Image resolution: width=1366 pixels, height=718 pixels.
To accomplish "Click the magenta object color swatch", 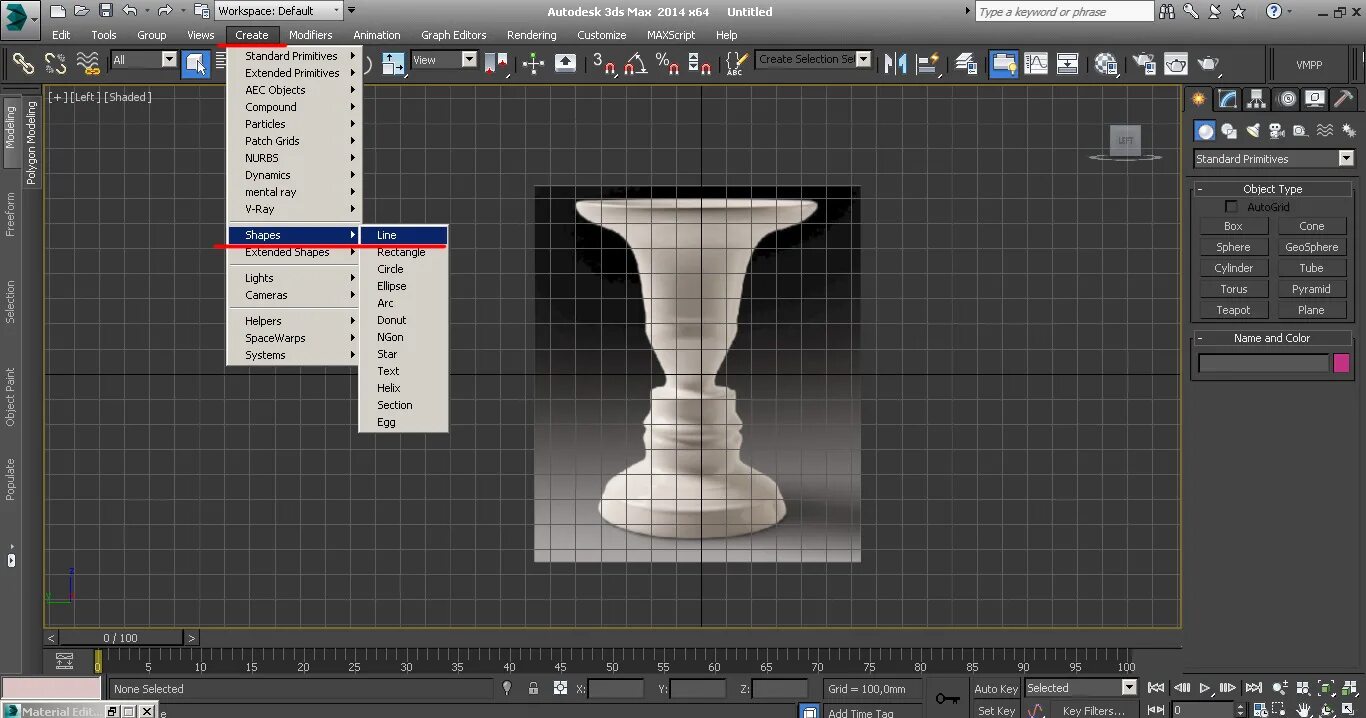I will coord(1341,364).
